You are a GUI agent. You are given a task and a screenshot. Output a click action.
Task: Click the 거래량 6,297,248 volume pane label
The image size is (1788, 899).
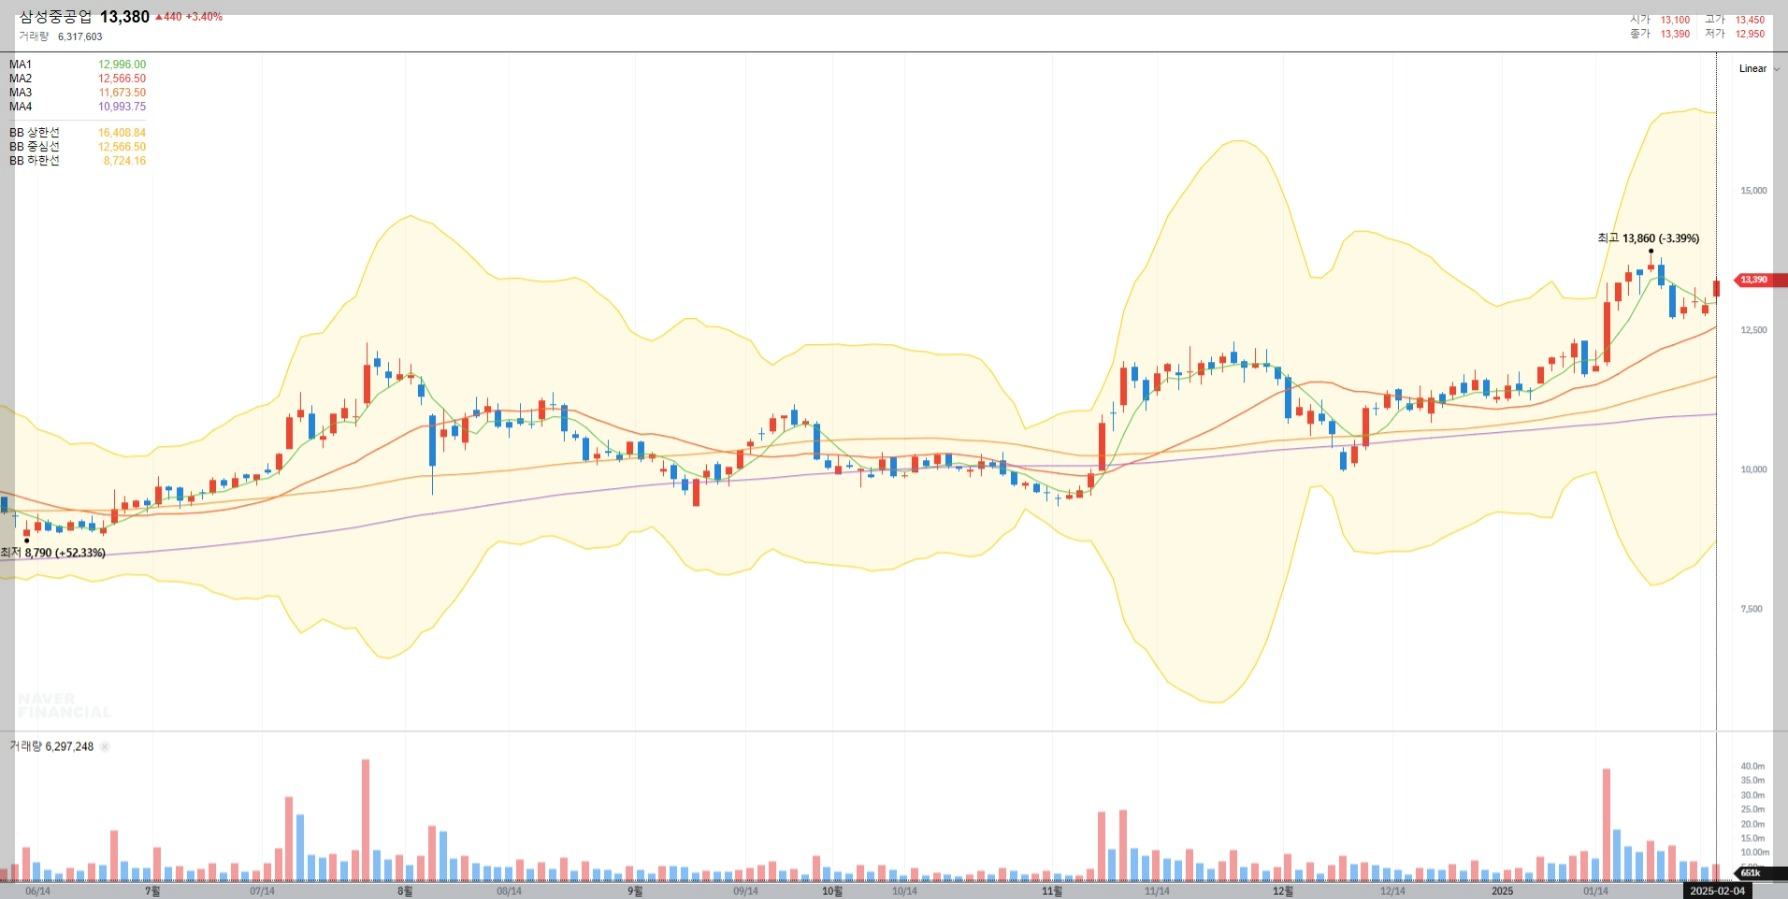point(51,747)
